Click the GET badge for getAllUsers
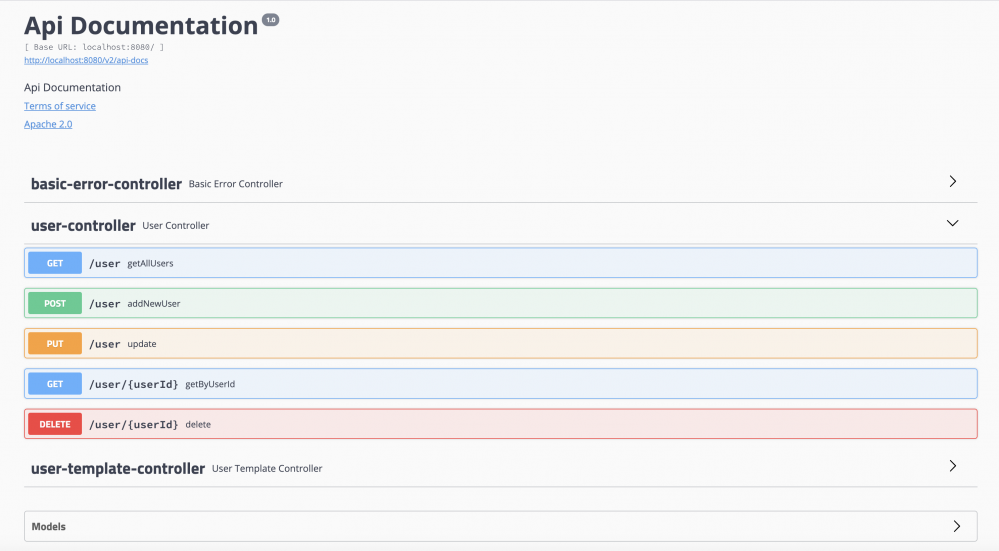This screenshot has width=999, height=551. [55, 263]
